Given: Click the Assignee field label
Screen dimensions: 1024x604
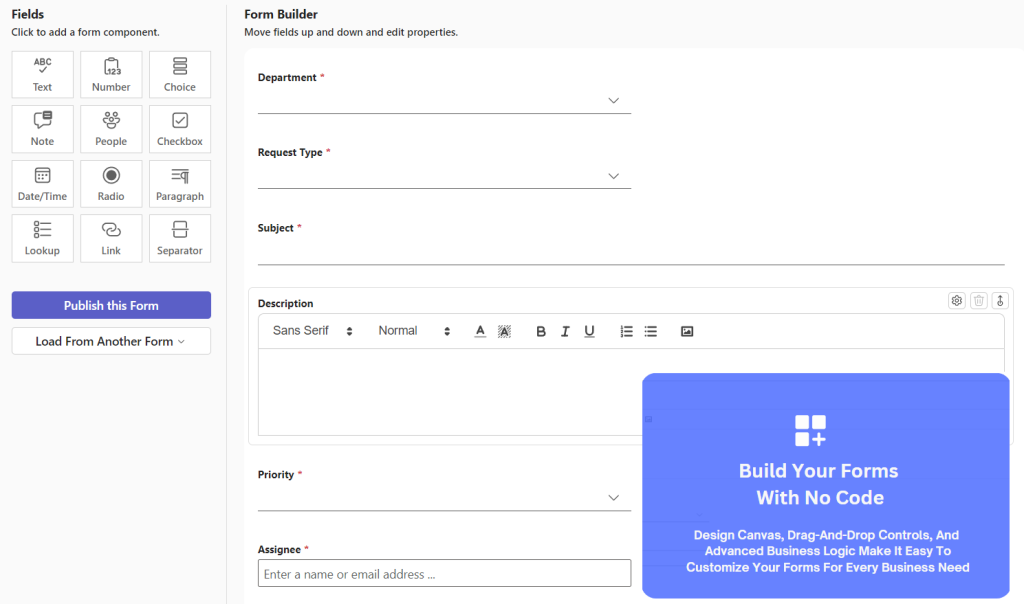Looking at the screenshot, I should [x=280, y=550].
